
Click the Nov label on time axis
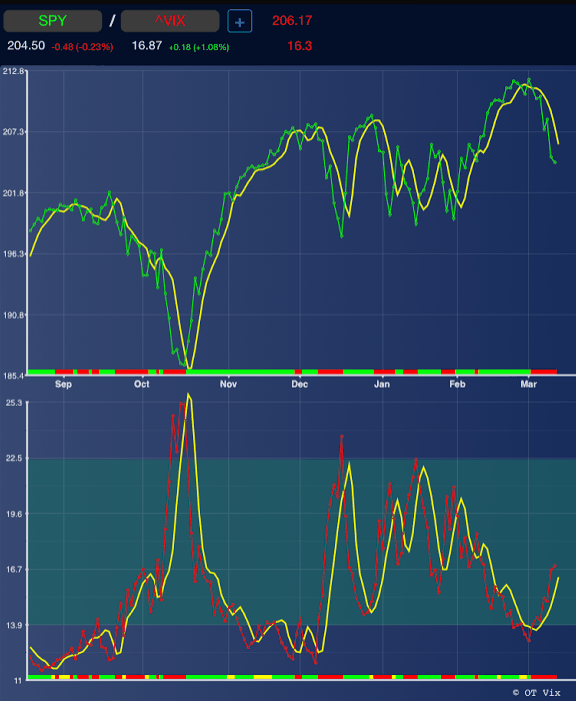[228, 384]
